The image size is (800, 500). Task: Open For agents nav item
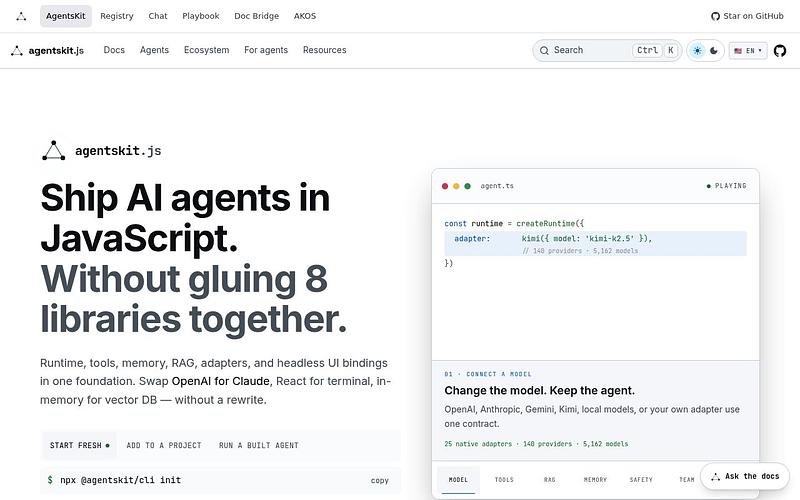[x=266, y=50]
